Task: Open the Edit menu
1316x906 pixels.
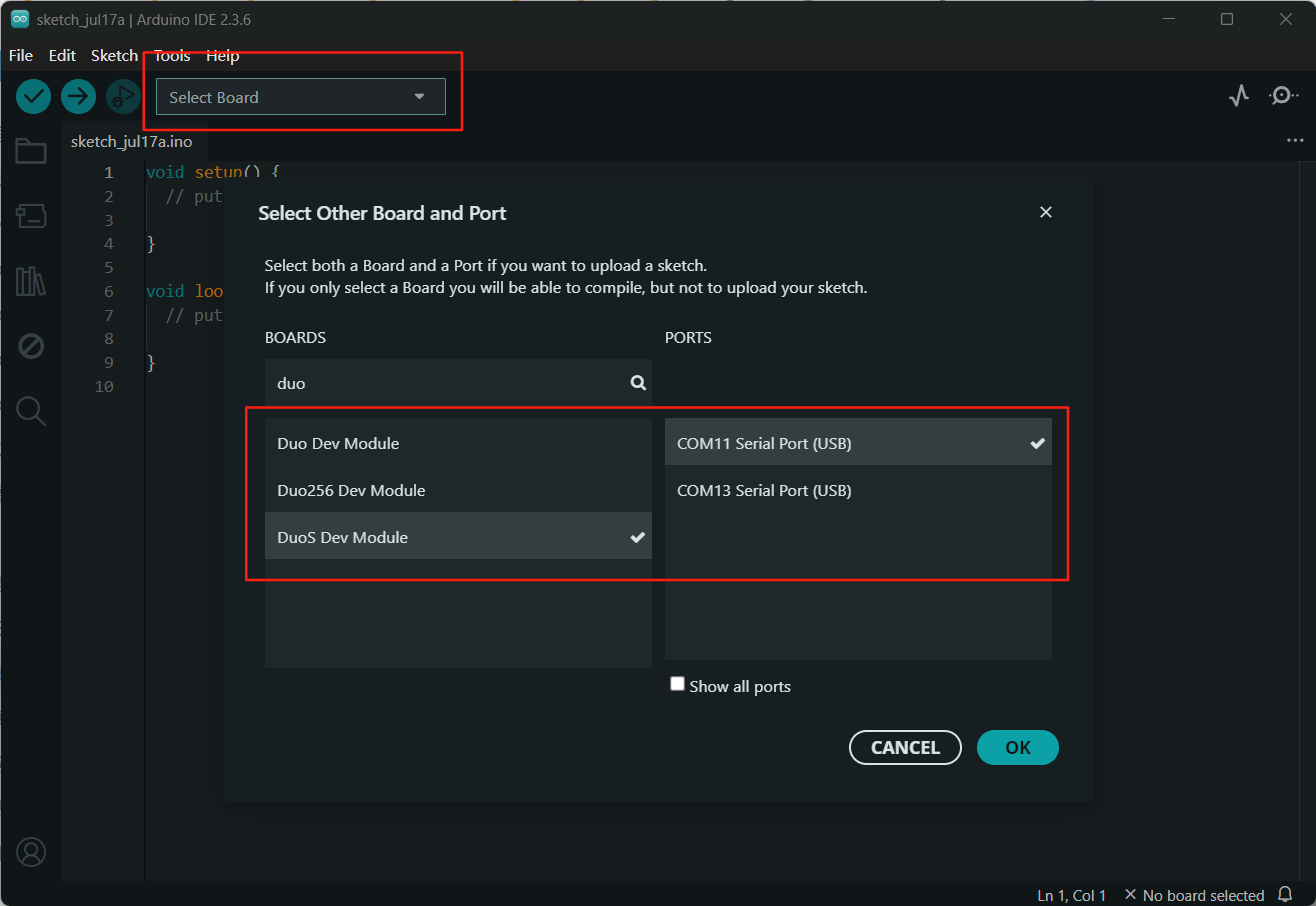Action: [62, 56]
